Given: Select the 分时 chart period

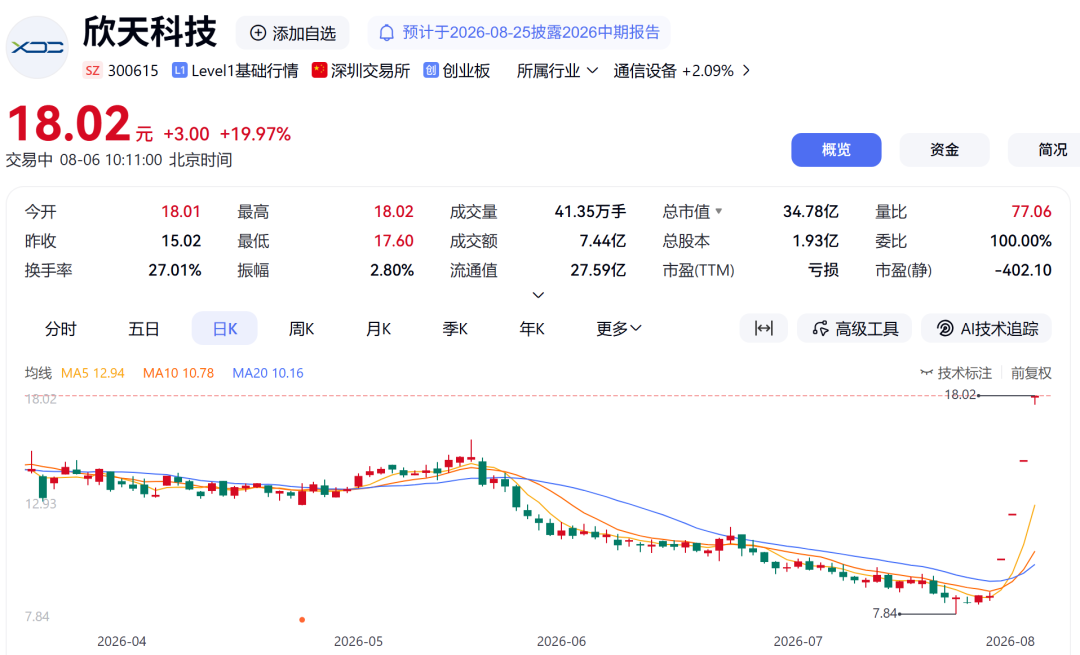Looking at the screenshot, I should [61, 329].
